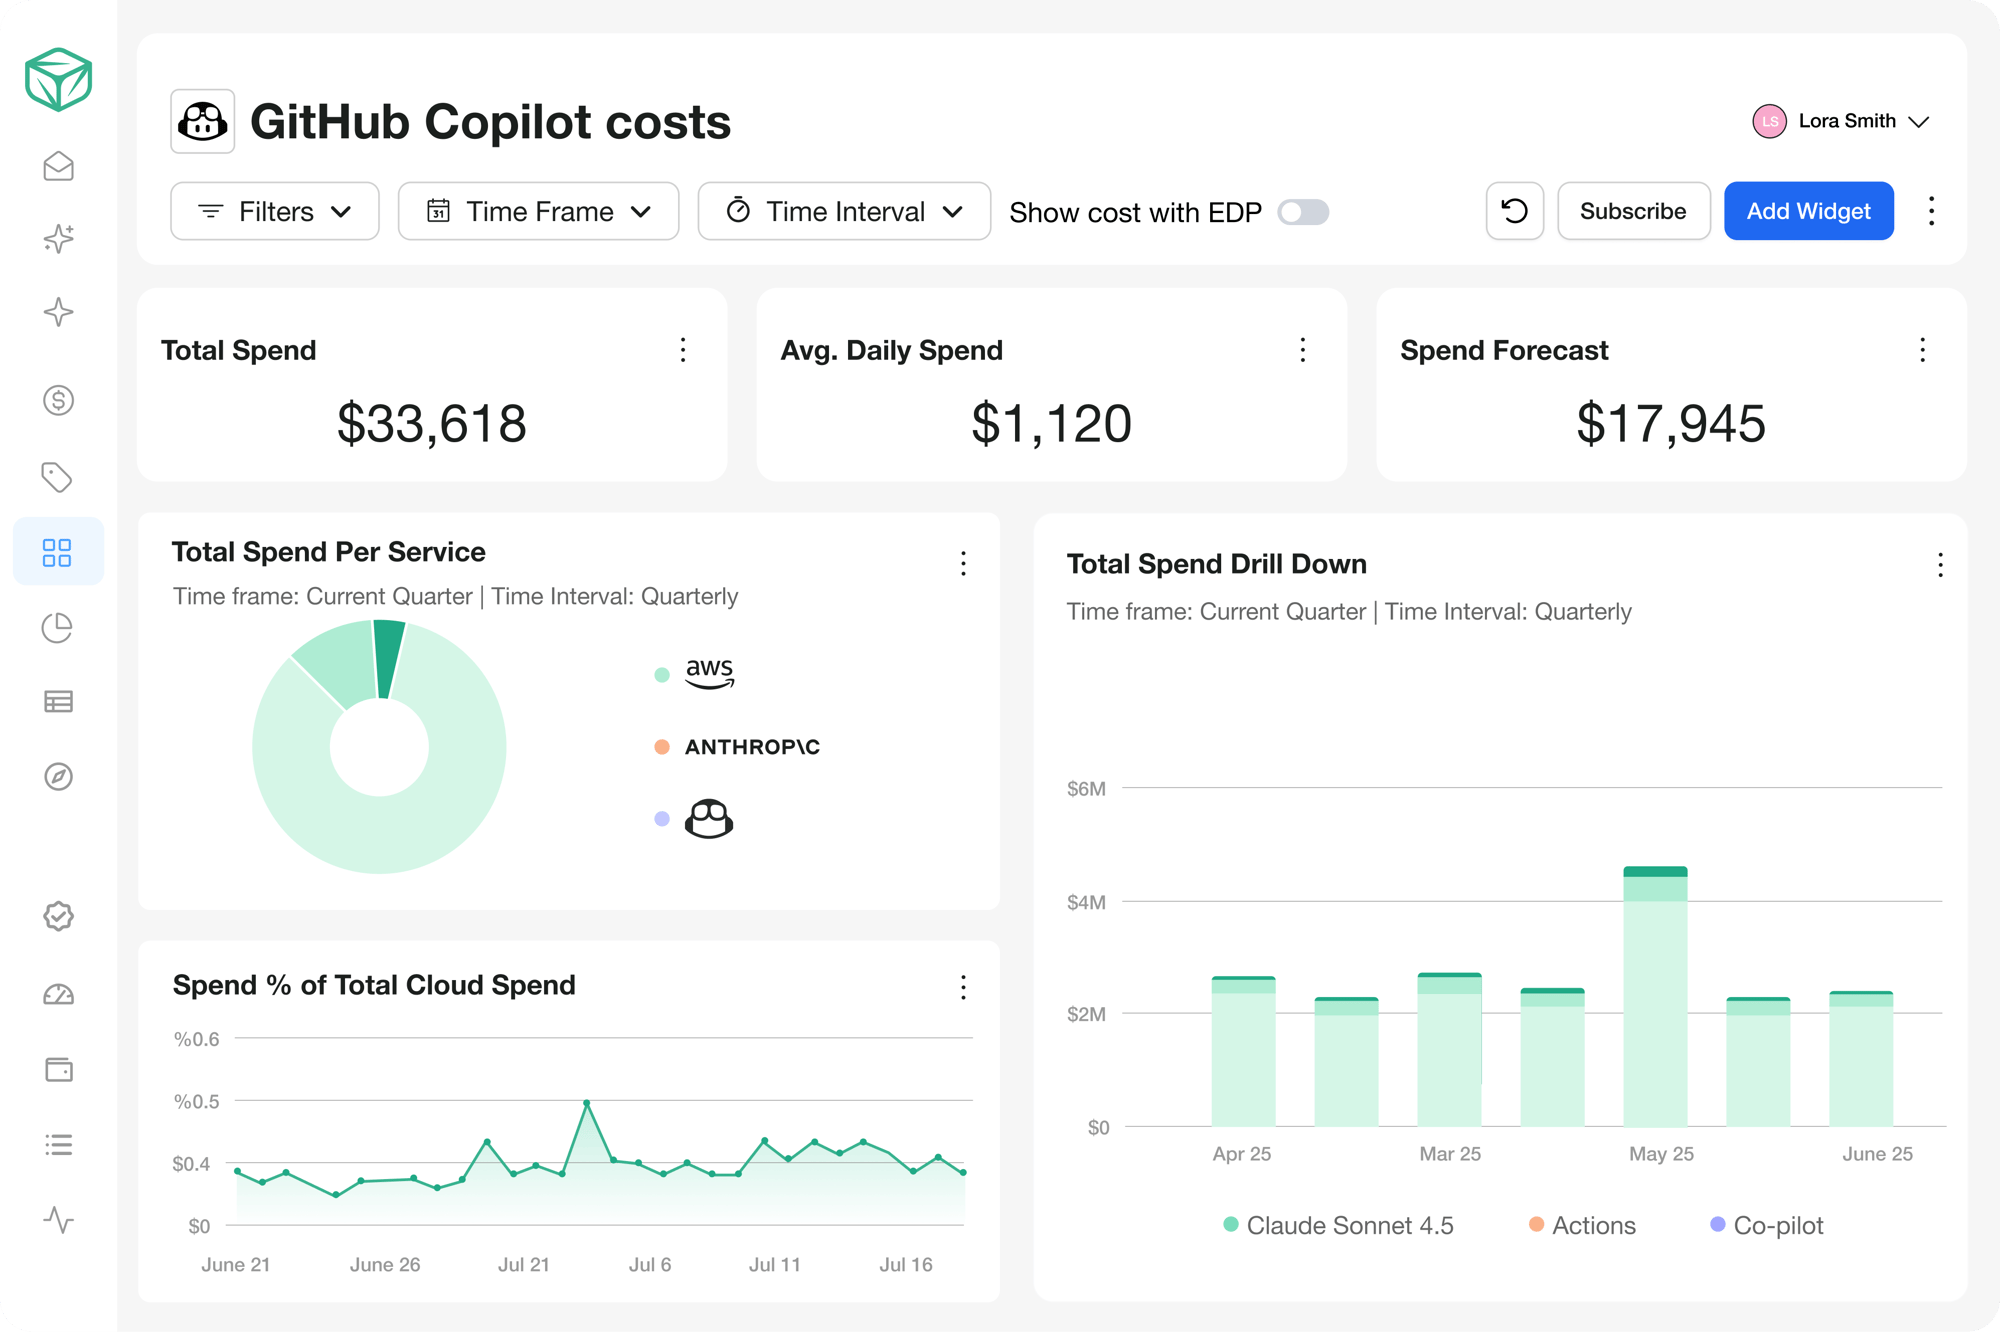Viewport: 2000px width, 1332px height.
Task: Open the pie chart reports icon
Action: (58, 628)
